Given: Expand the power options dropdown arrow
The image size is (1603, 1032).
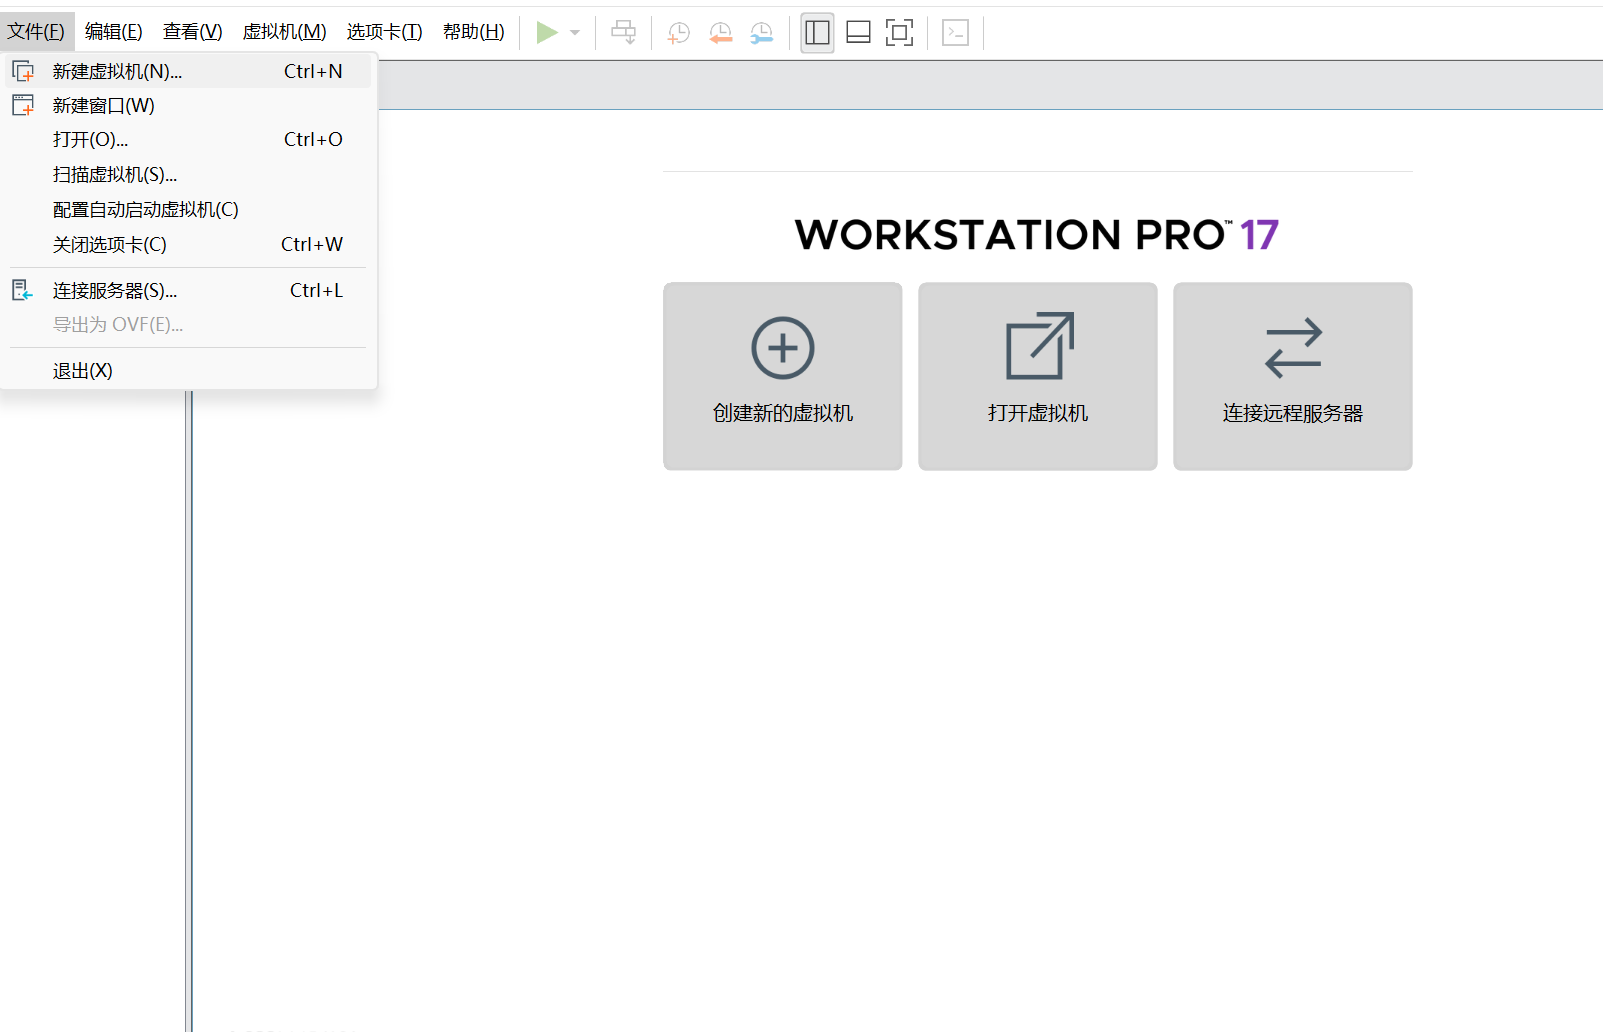Looking at the screenshot, I should pos(575,33).
